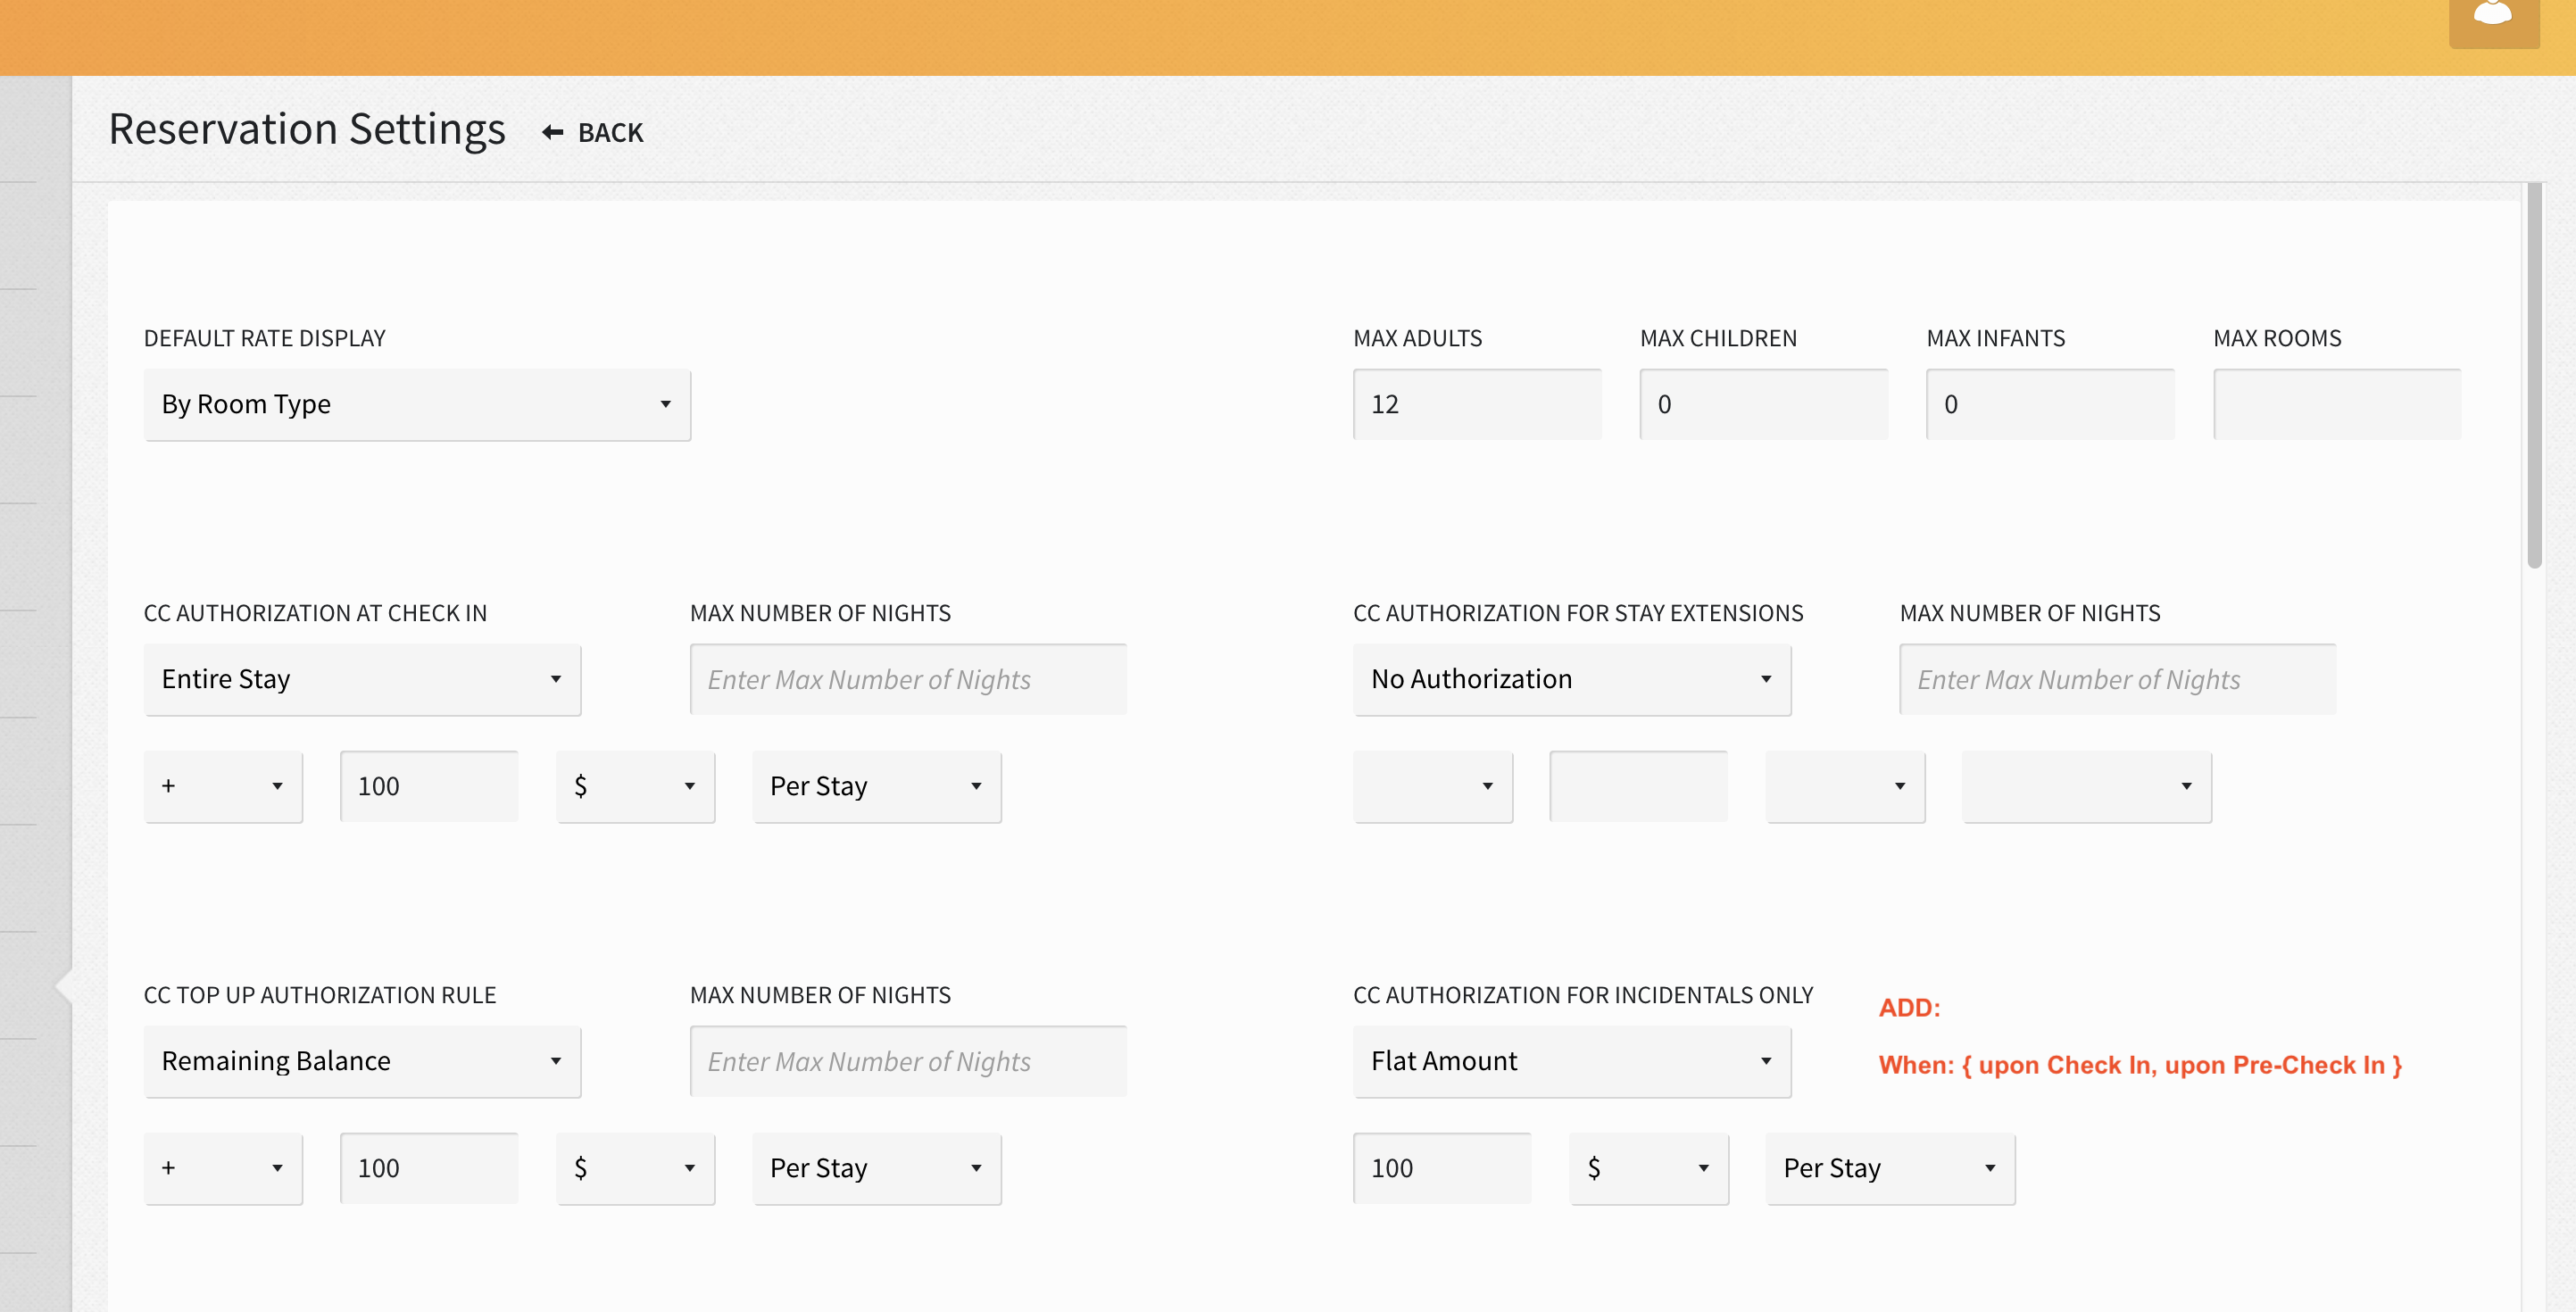Open Per Stay dropdown under Check In authorization
The width and height of the screenshot is (2576, 1312).
(x=876, y=786)
